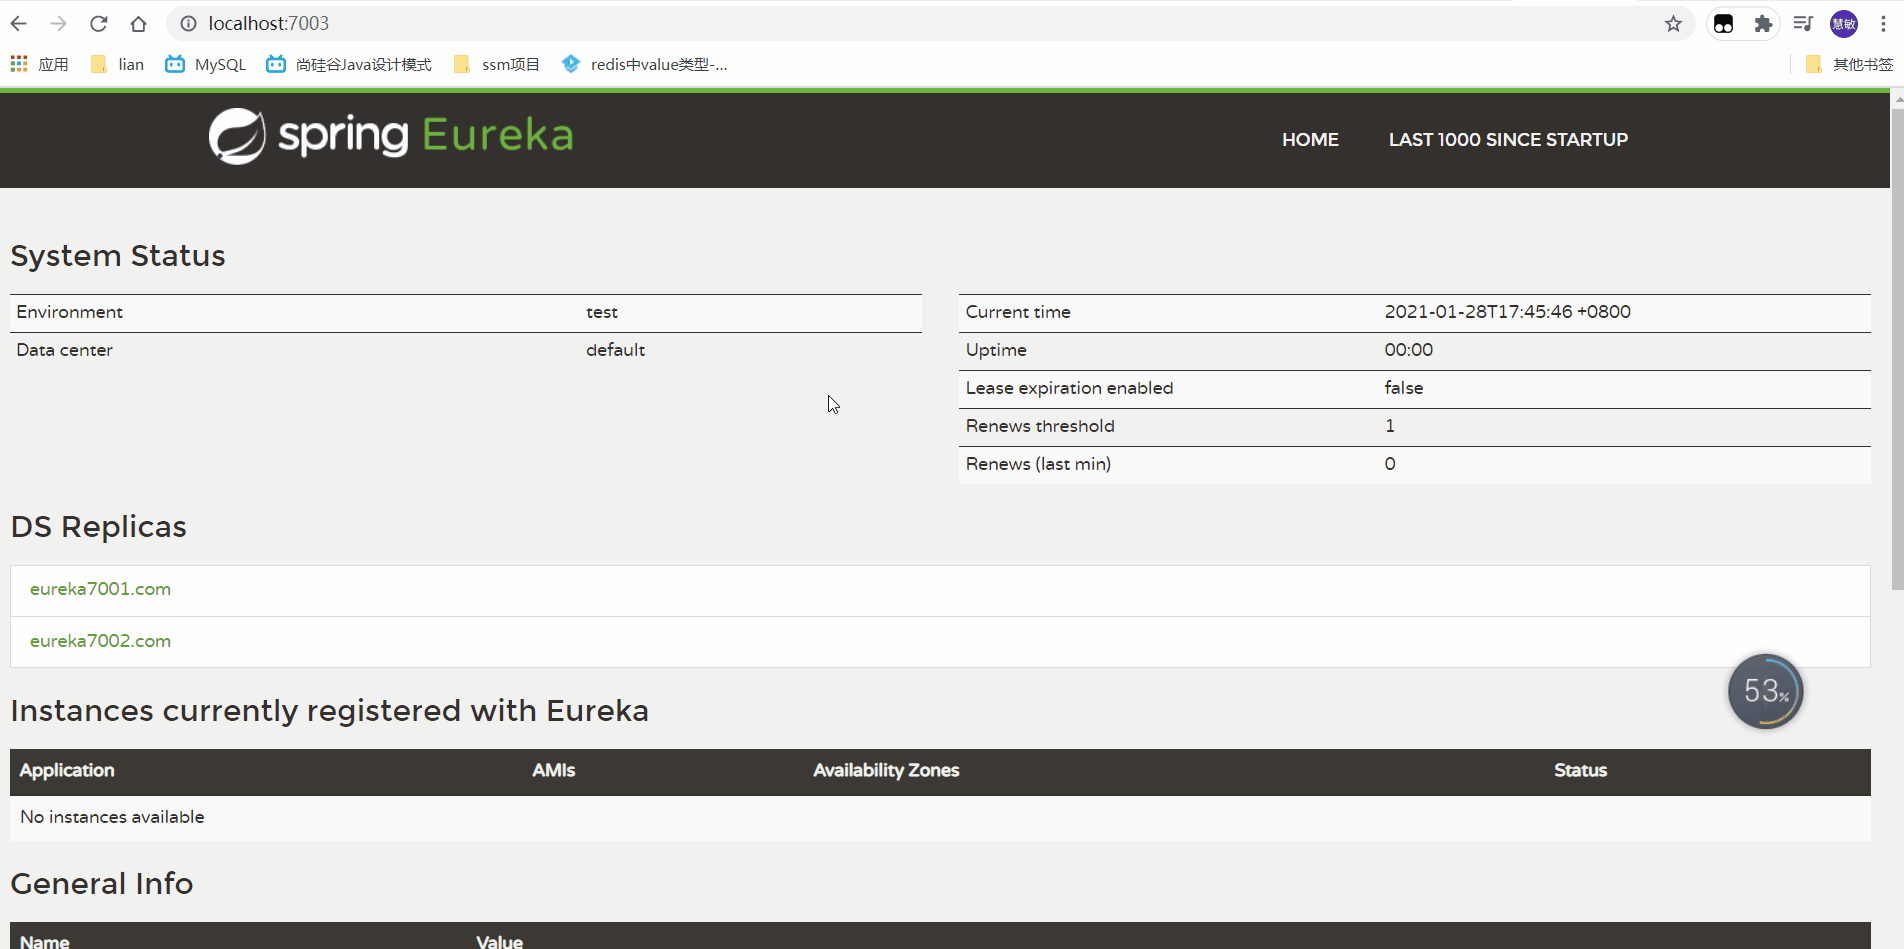The width and height of the screenshot is (1904, 949).
Task: Click the 53% floating circle widget
Action: click(x=1765, y=691)
